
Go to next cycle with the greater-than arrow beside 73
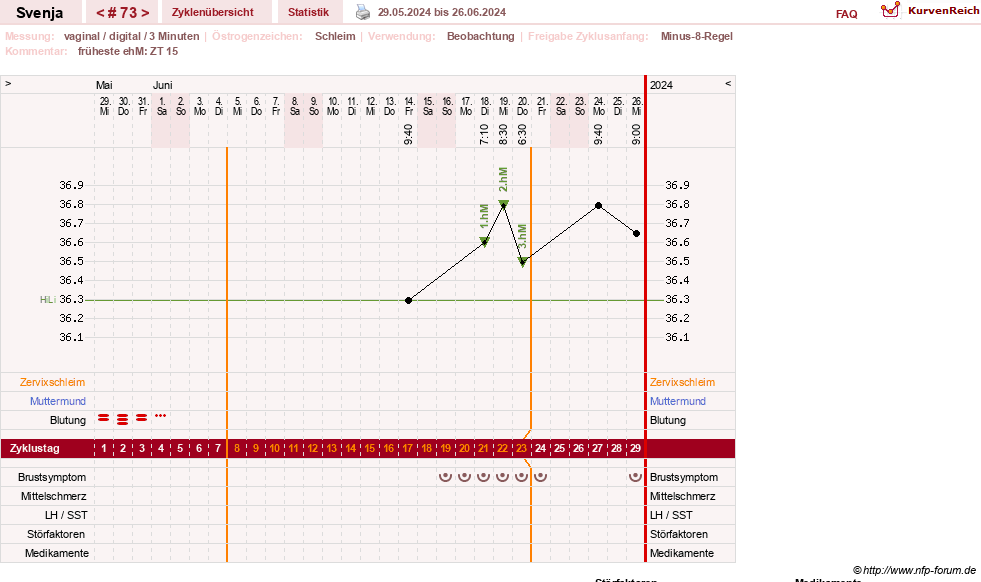145,13
